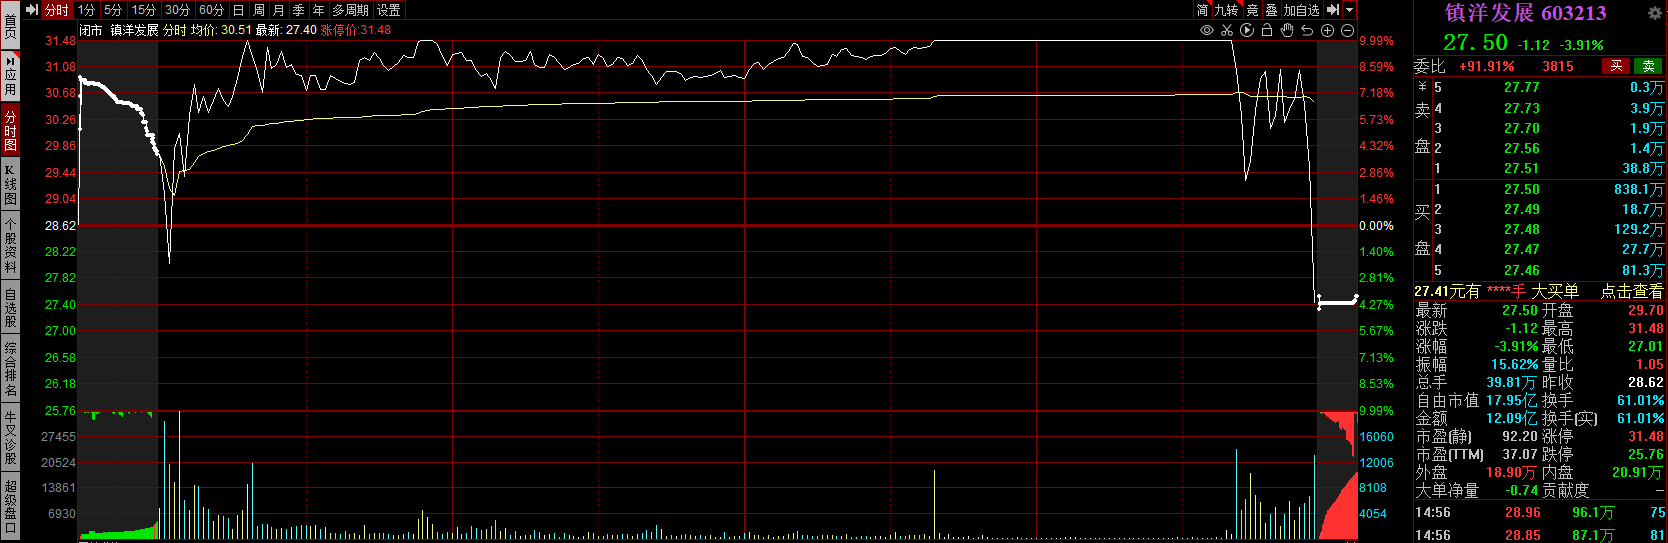1668x543 pixels.
Task: Zoom out with the minus circle icon
Action: point(1347,30)
